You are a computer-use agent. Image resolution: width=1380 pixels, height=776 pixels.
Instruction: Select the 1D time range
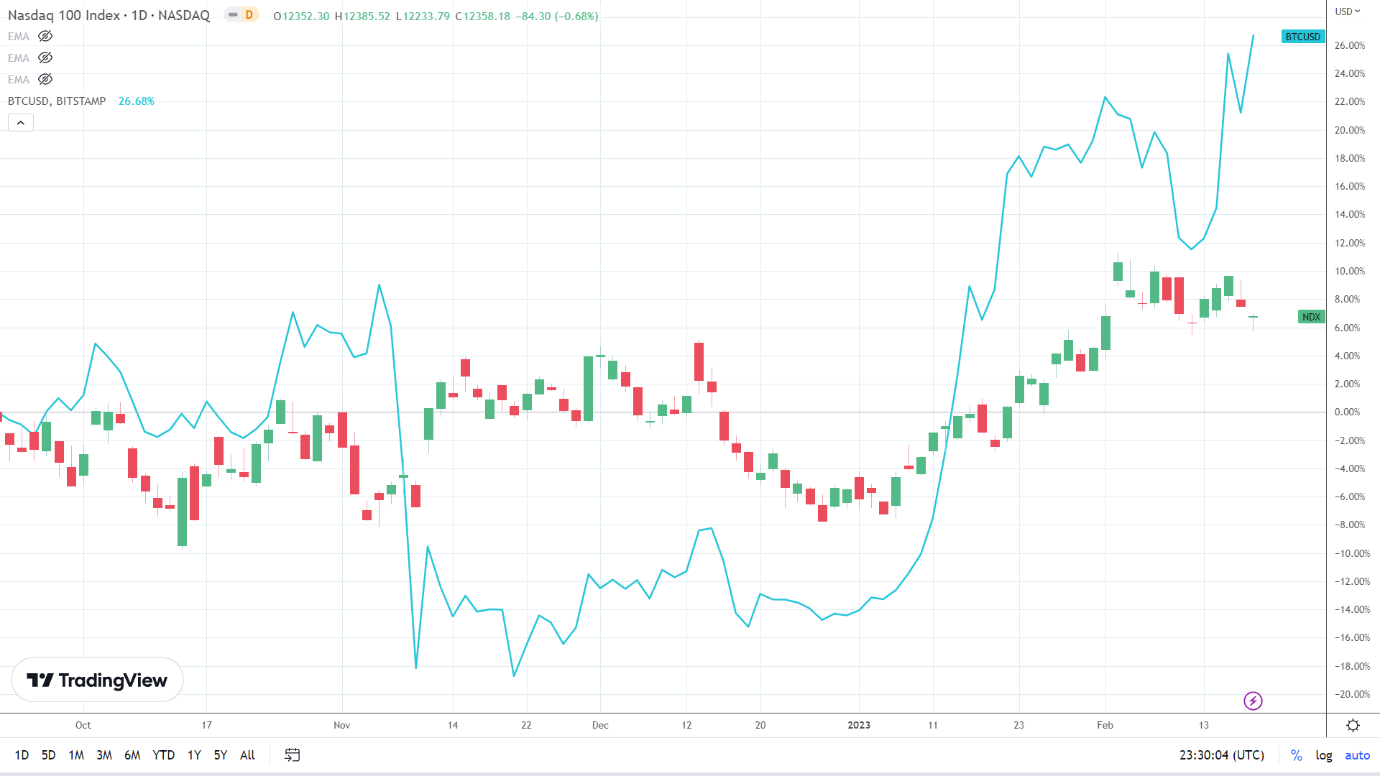point(22,755)
